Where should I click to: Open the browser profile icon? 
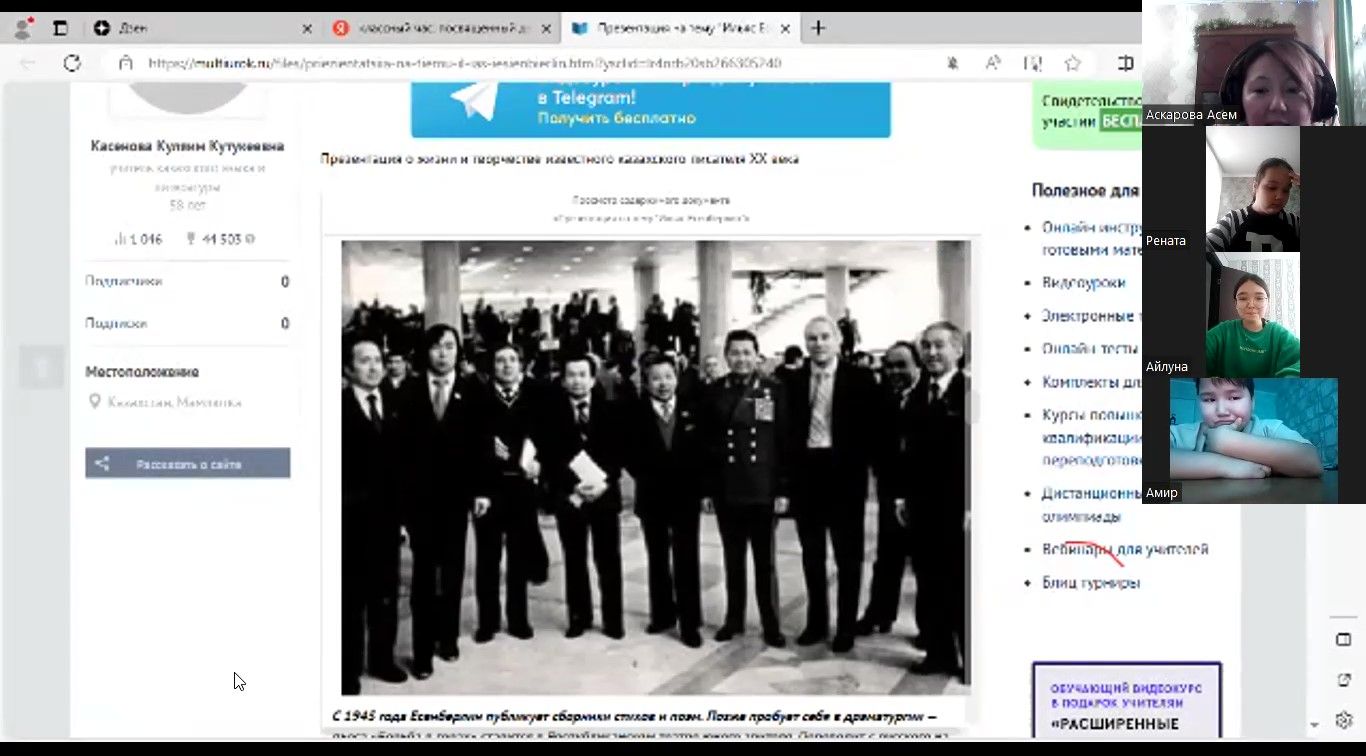[x=22, y=28]
